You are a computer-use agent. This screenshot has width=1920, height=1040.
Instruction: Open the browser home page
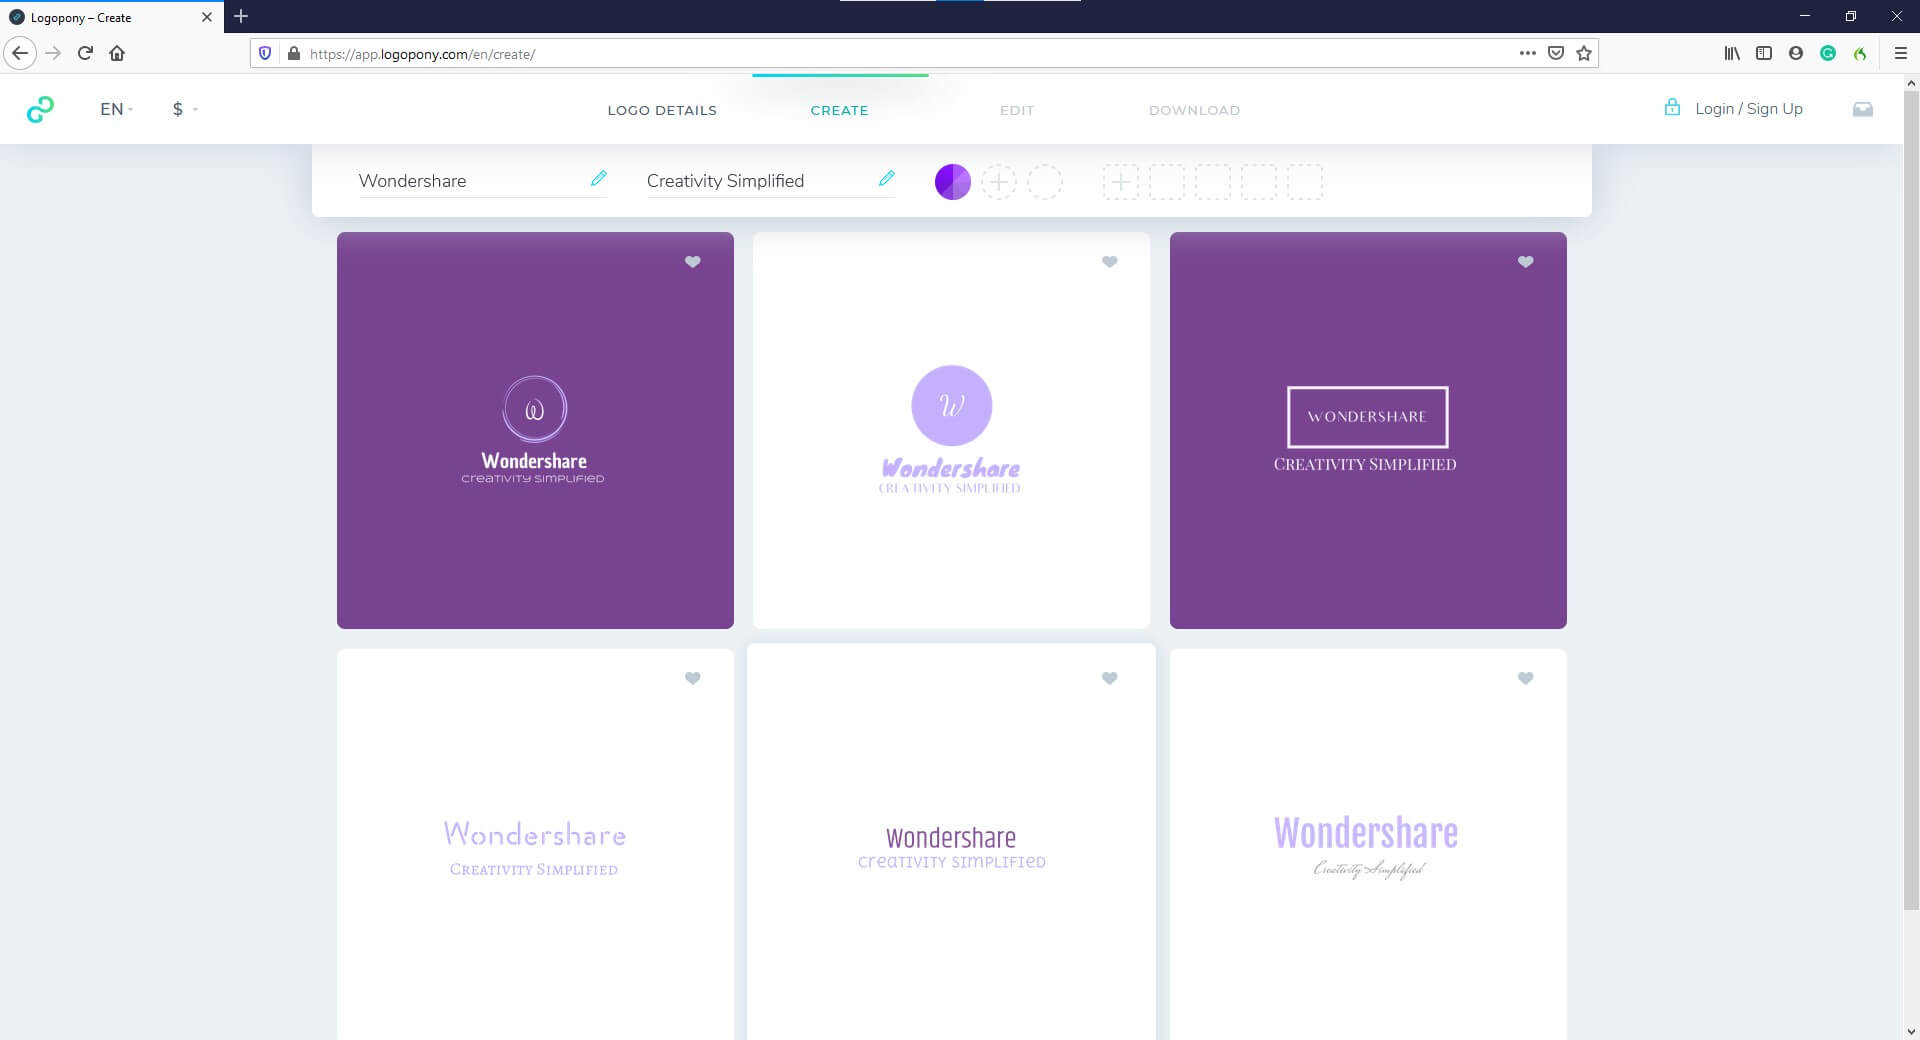(117, 53)
